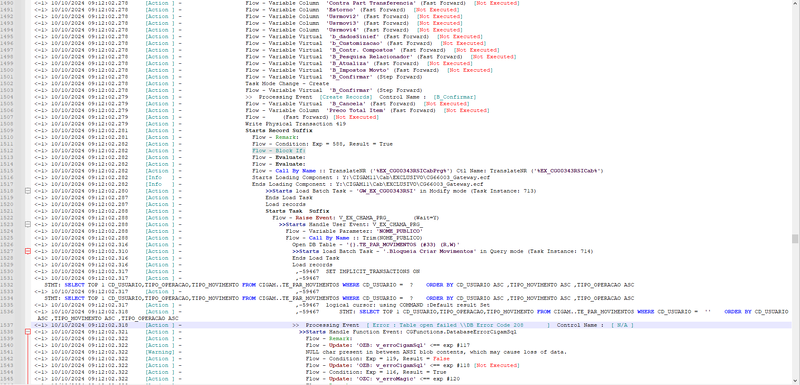Click 'b_dadosSinief' virtual variable name
This screenshot has width=800, height=385.
pyautogui.click(x=354, y=37)
